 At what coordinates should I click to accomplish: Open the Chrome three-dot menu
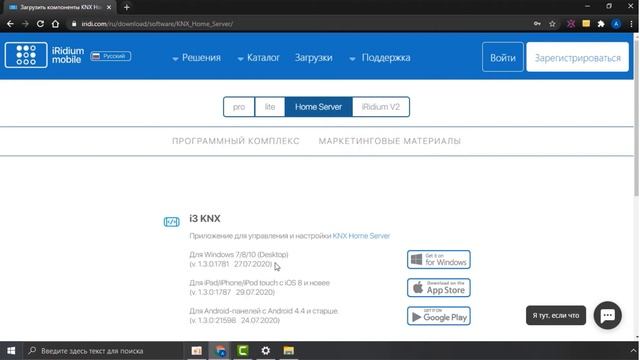(x=631, y=24)
